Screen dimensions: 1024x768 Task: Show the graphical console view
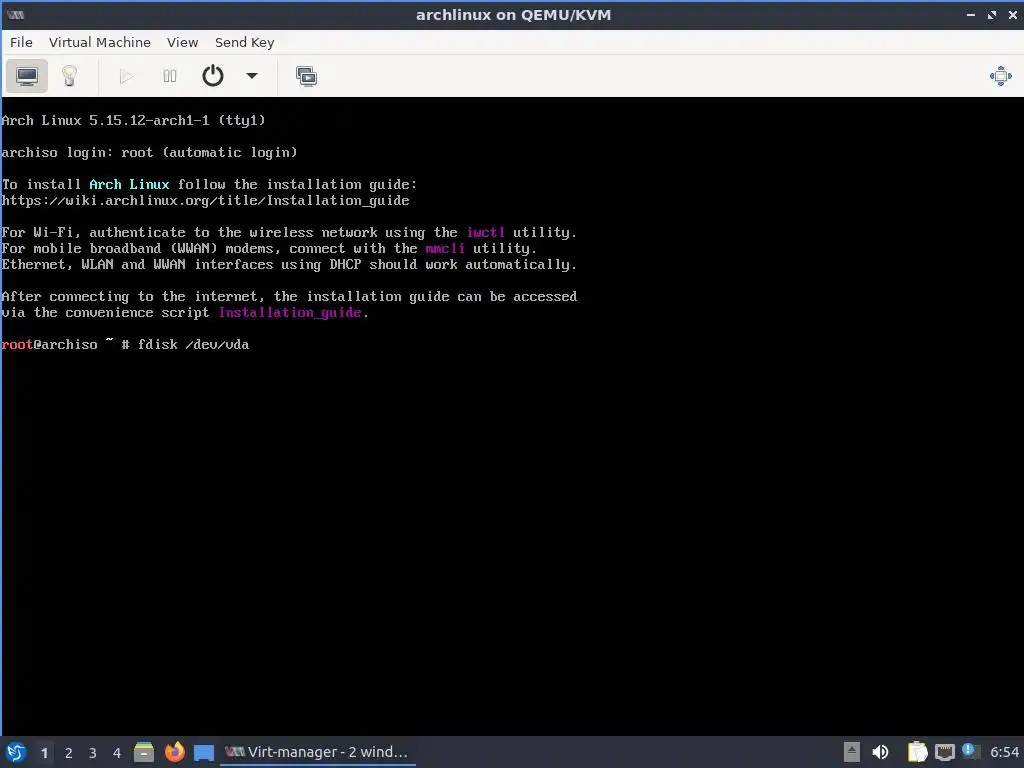point(27,76)
